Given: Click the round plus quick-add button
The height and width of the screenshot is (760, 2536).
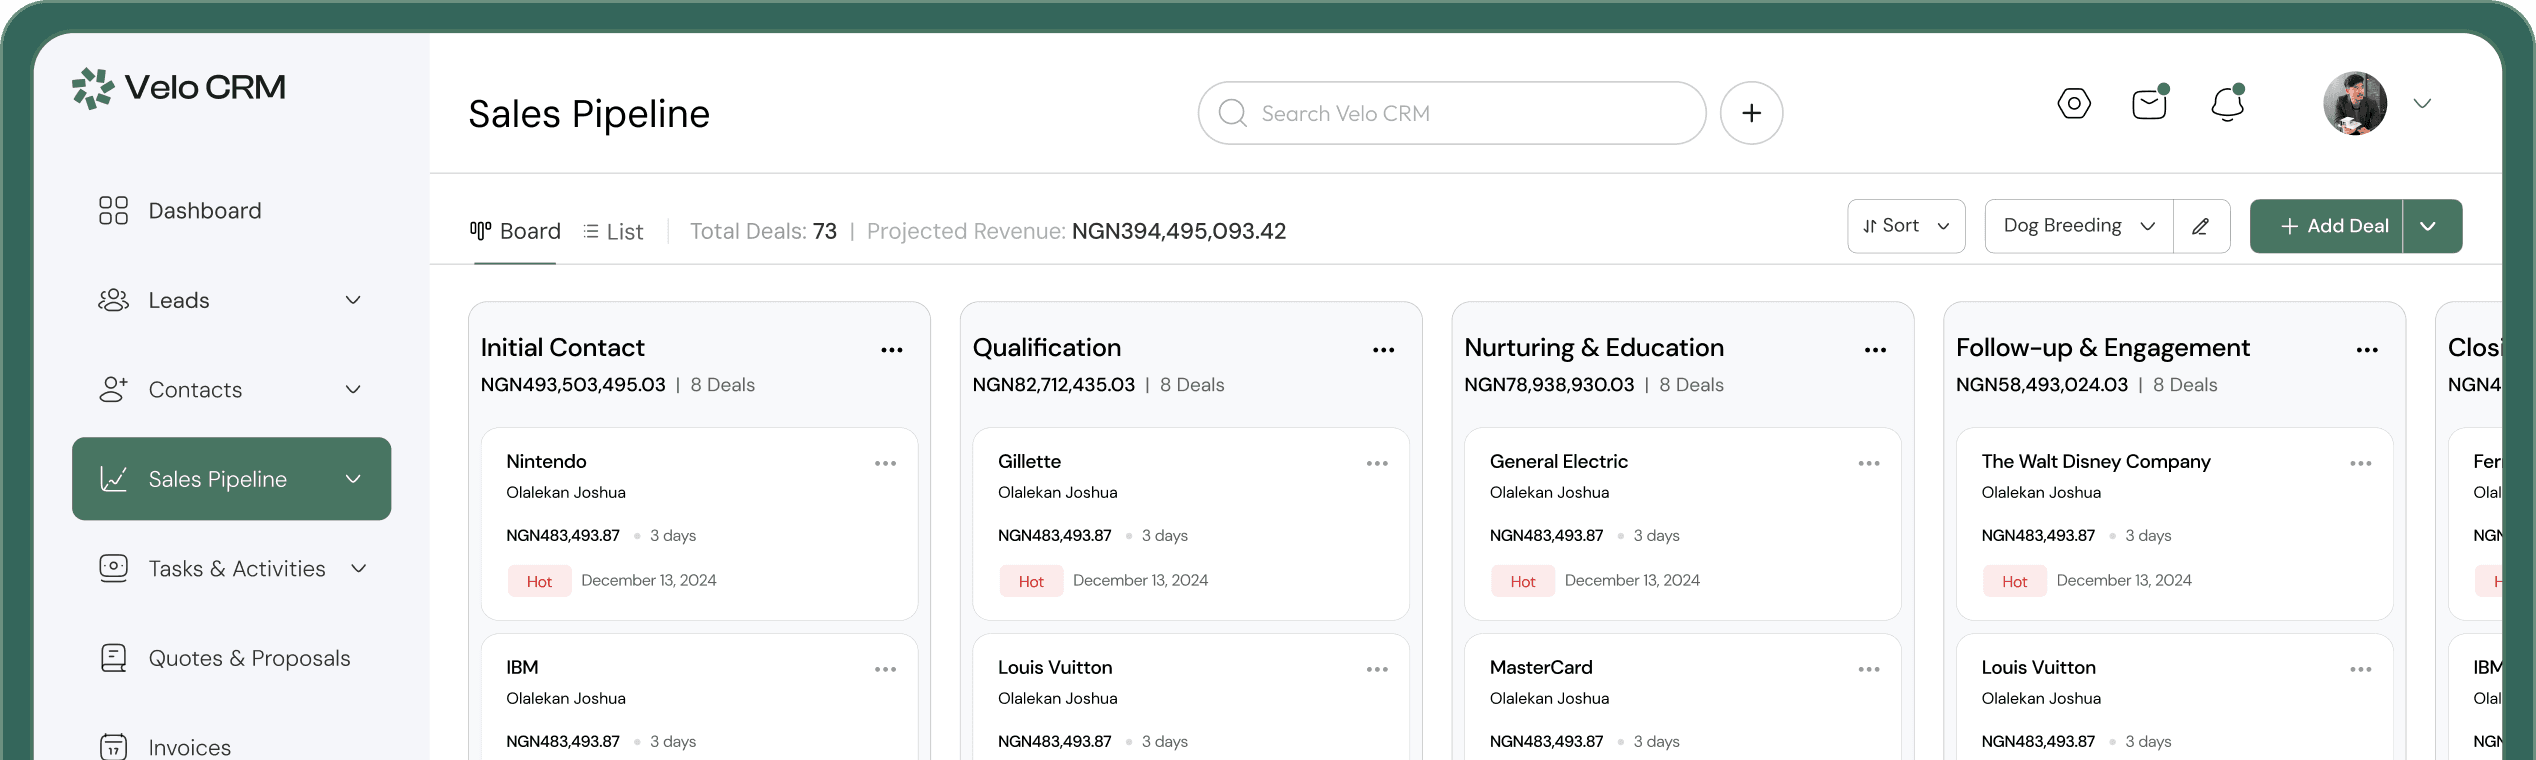Looking at the screenshot, I should coord(1751,113).
